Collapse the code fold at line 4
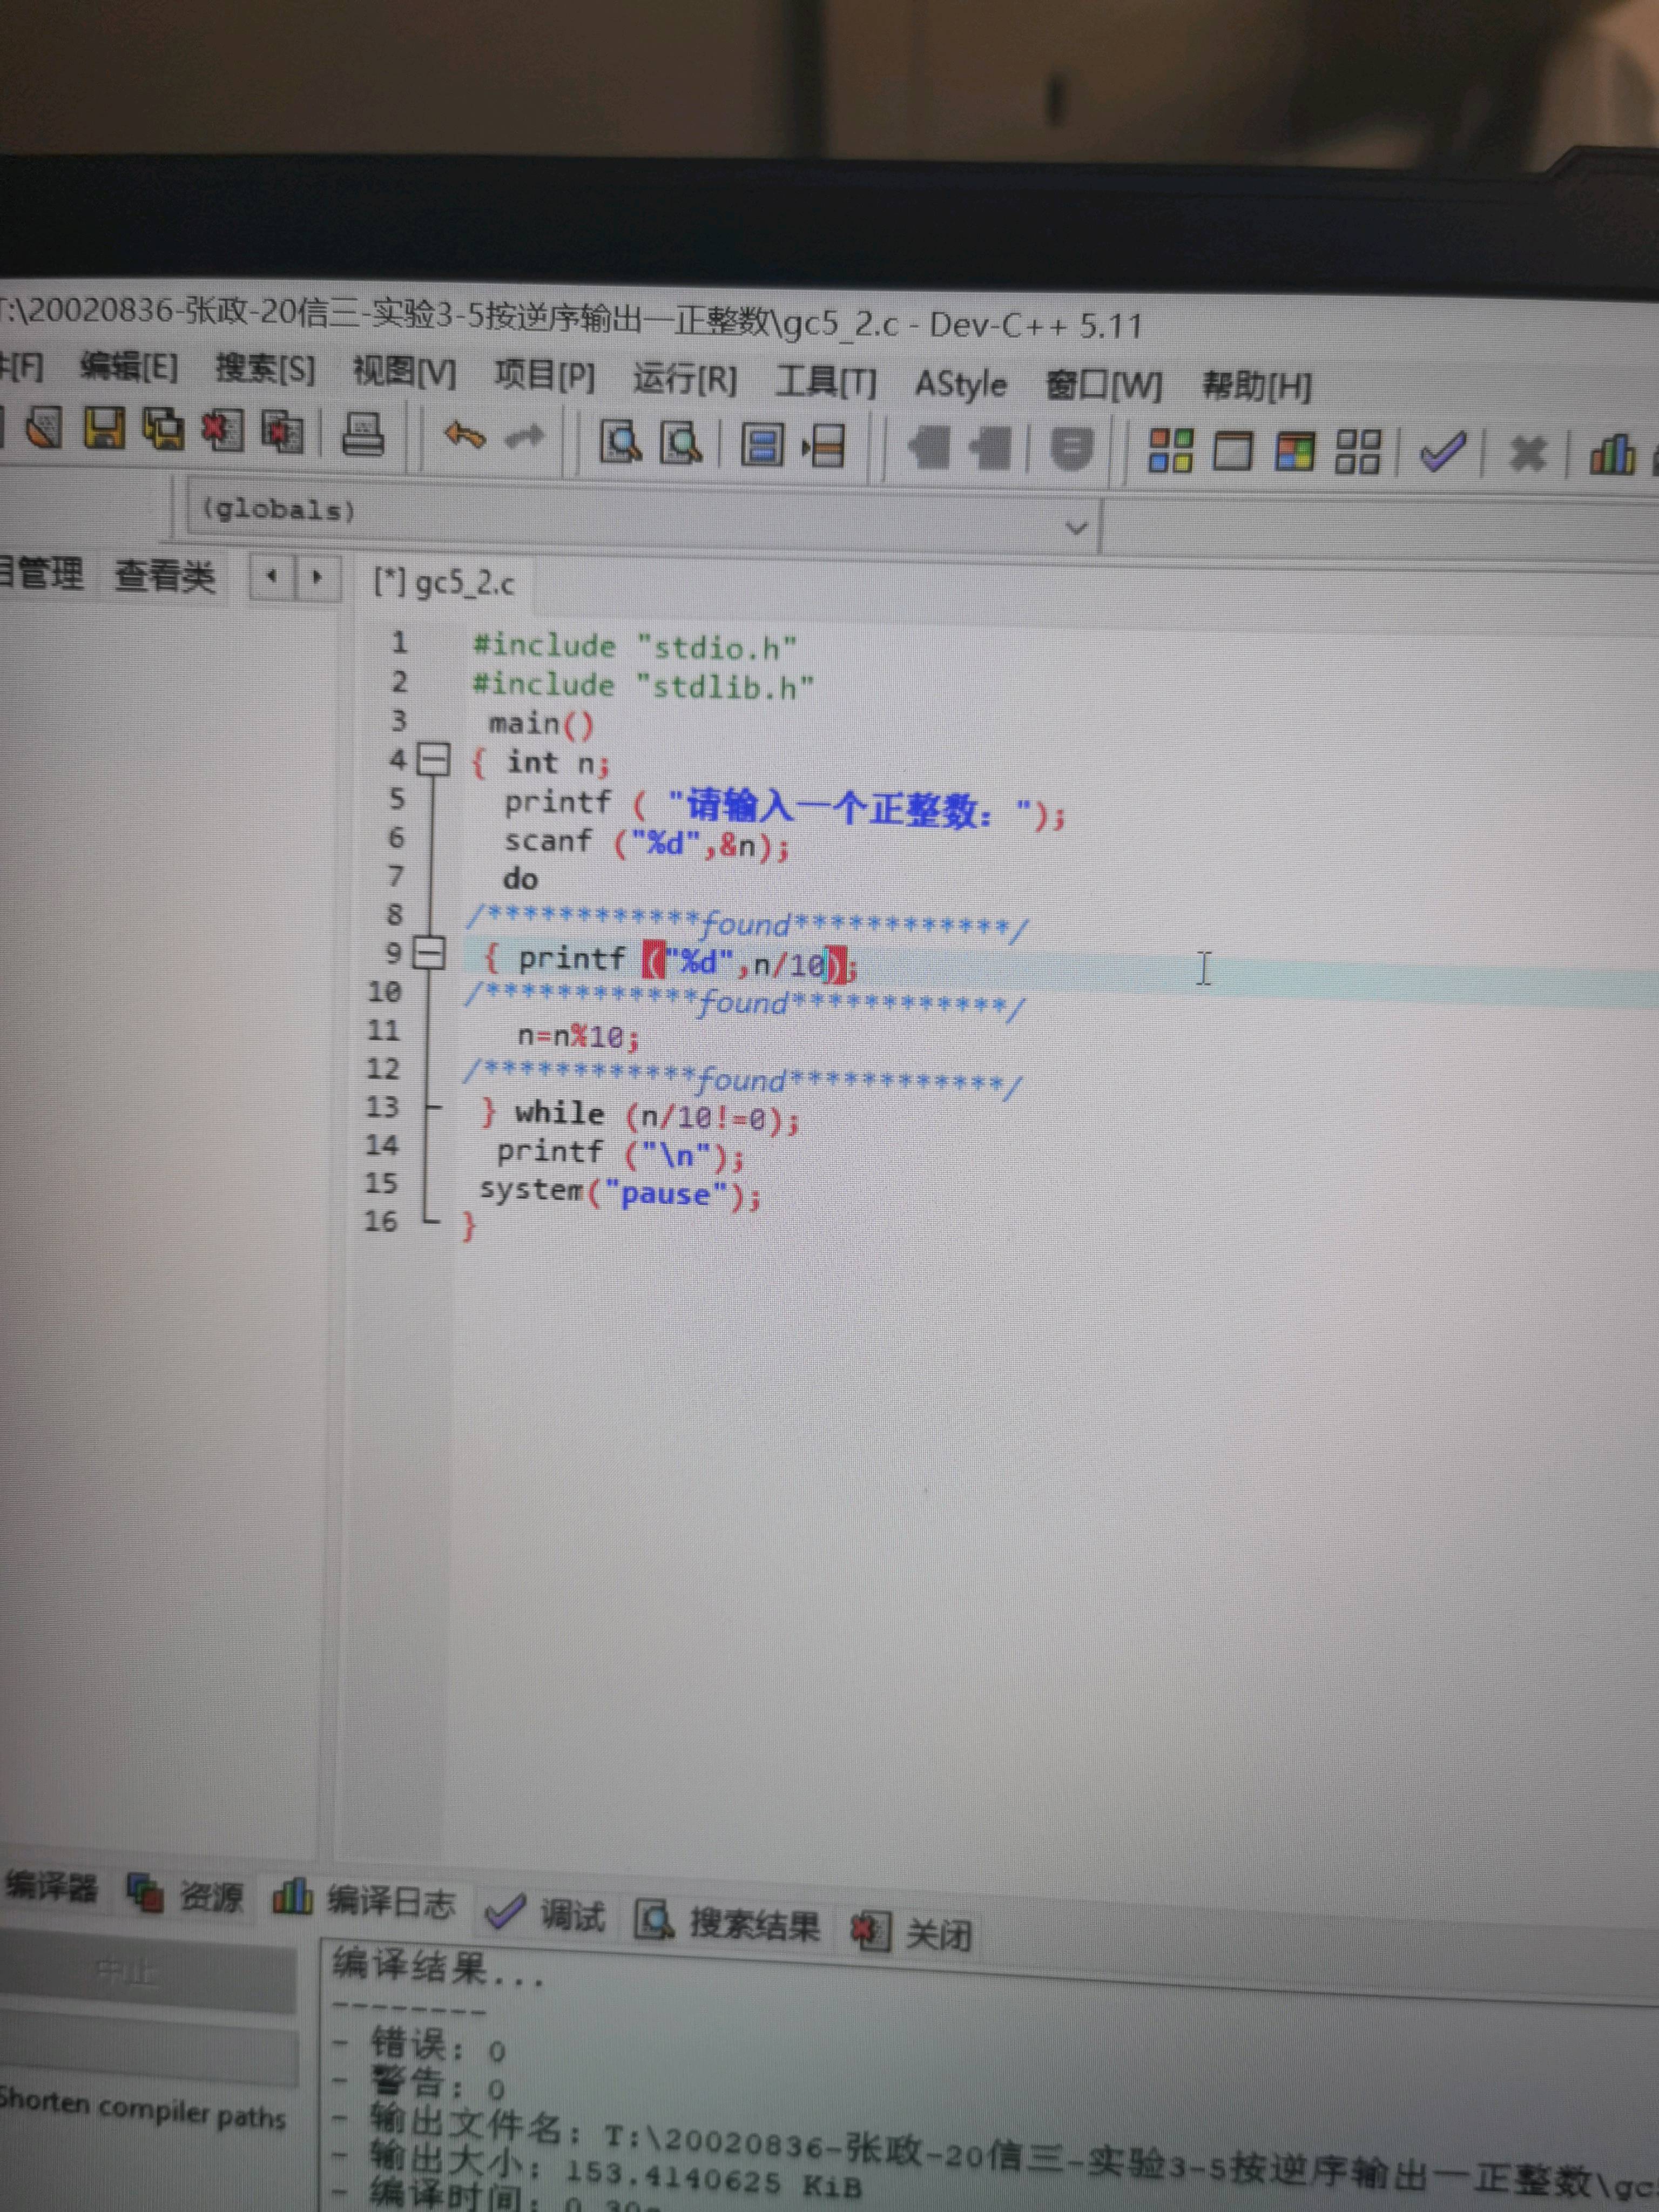Image resolution: width=1659 pixels, height=2212 pixels. (433, 760)
